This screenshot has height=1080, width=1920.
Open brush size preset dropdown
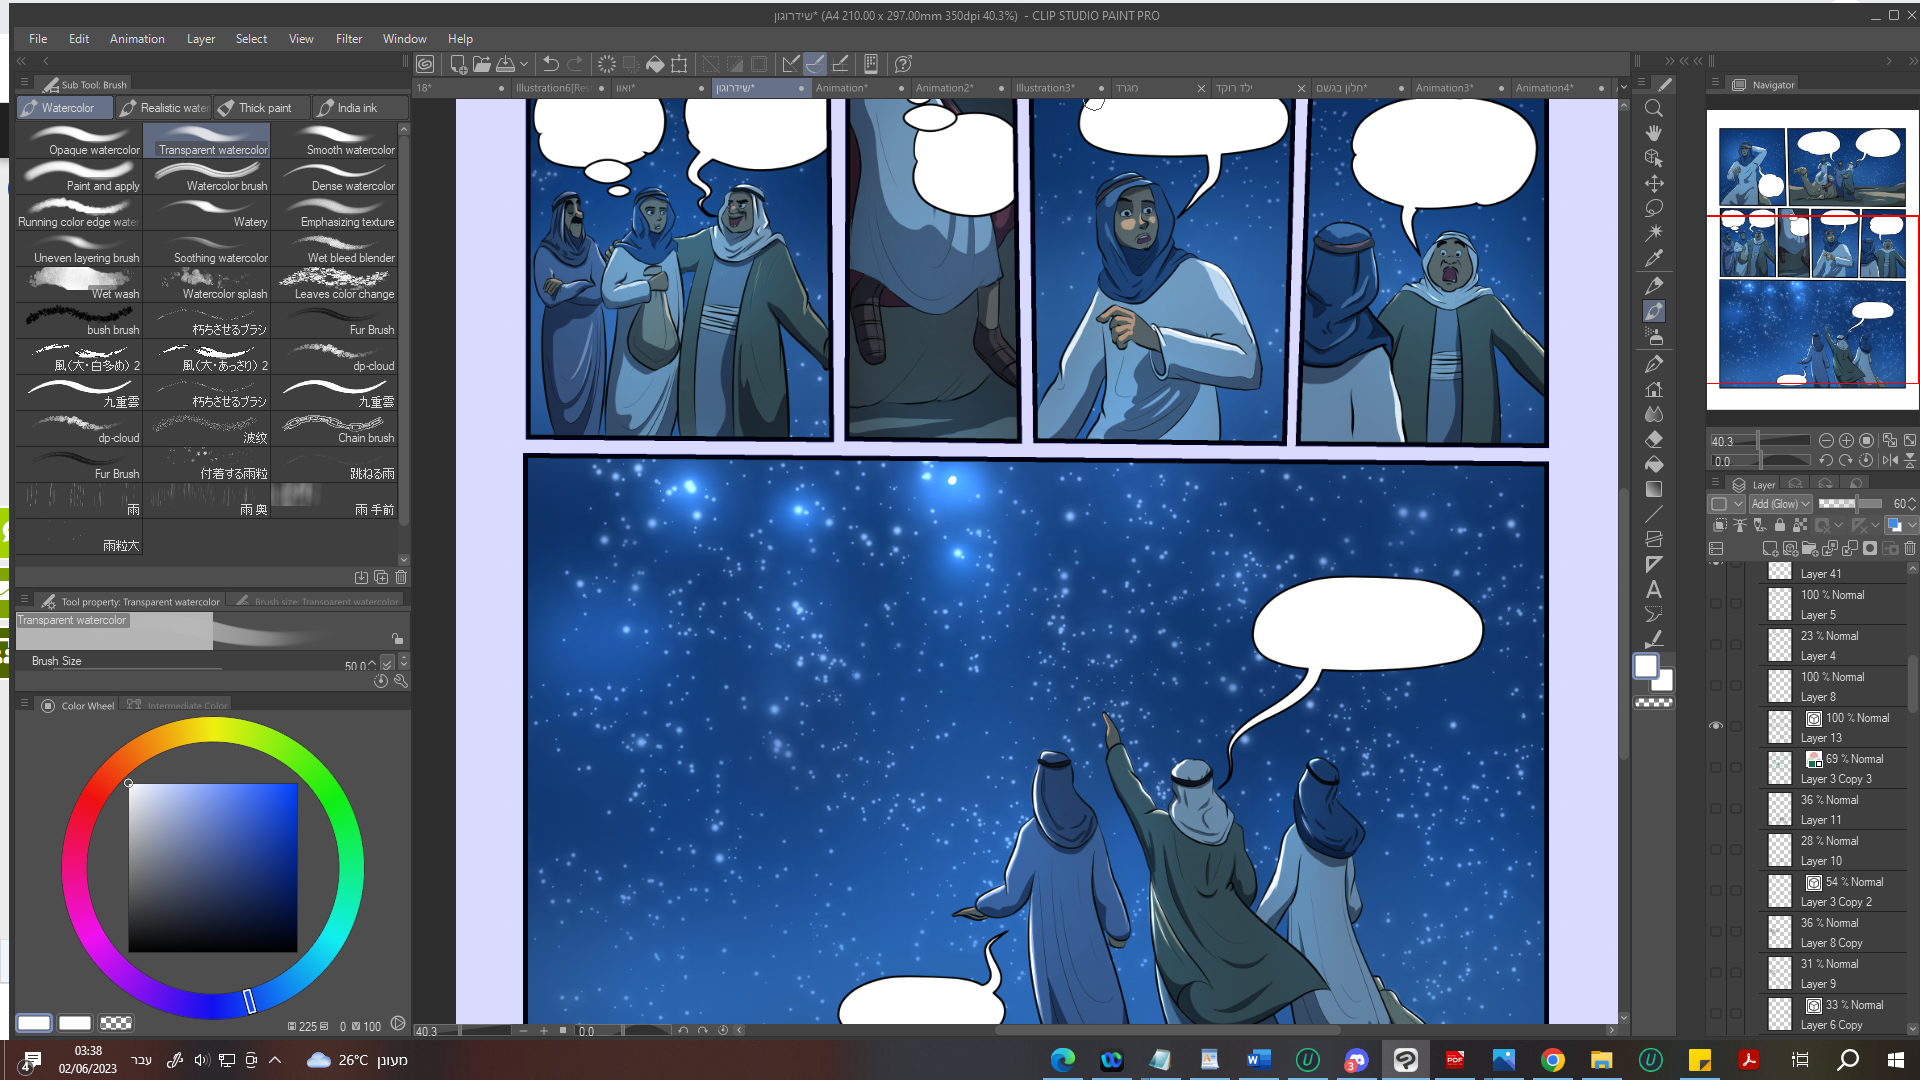(387, 663)
